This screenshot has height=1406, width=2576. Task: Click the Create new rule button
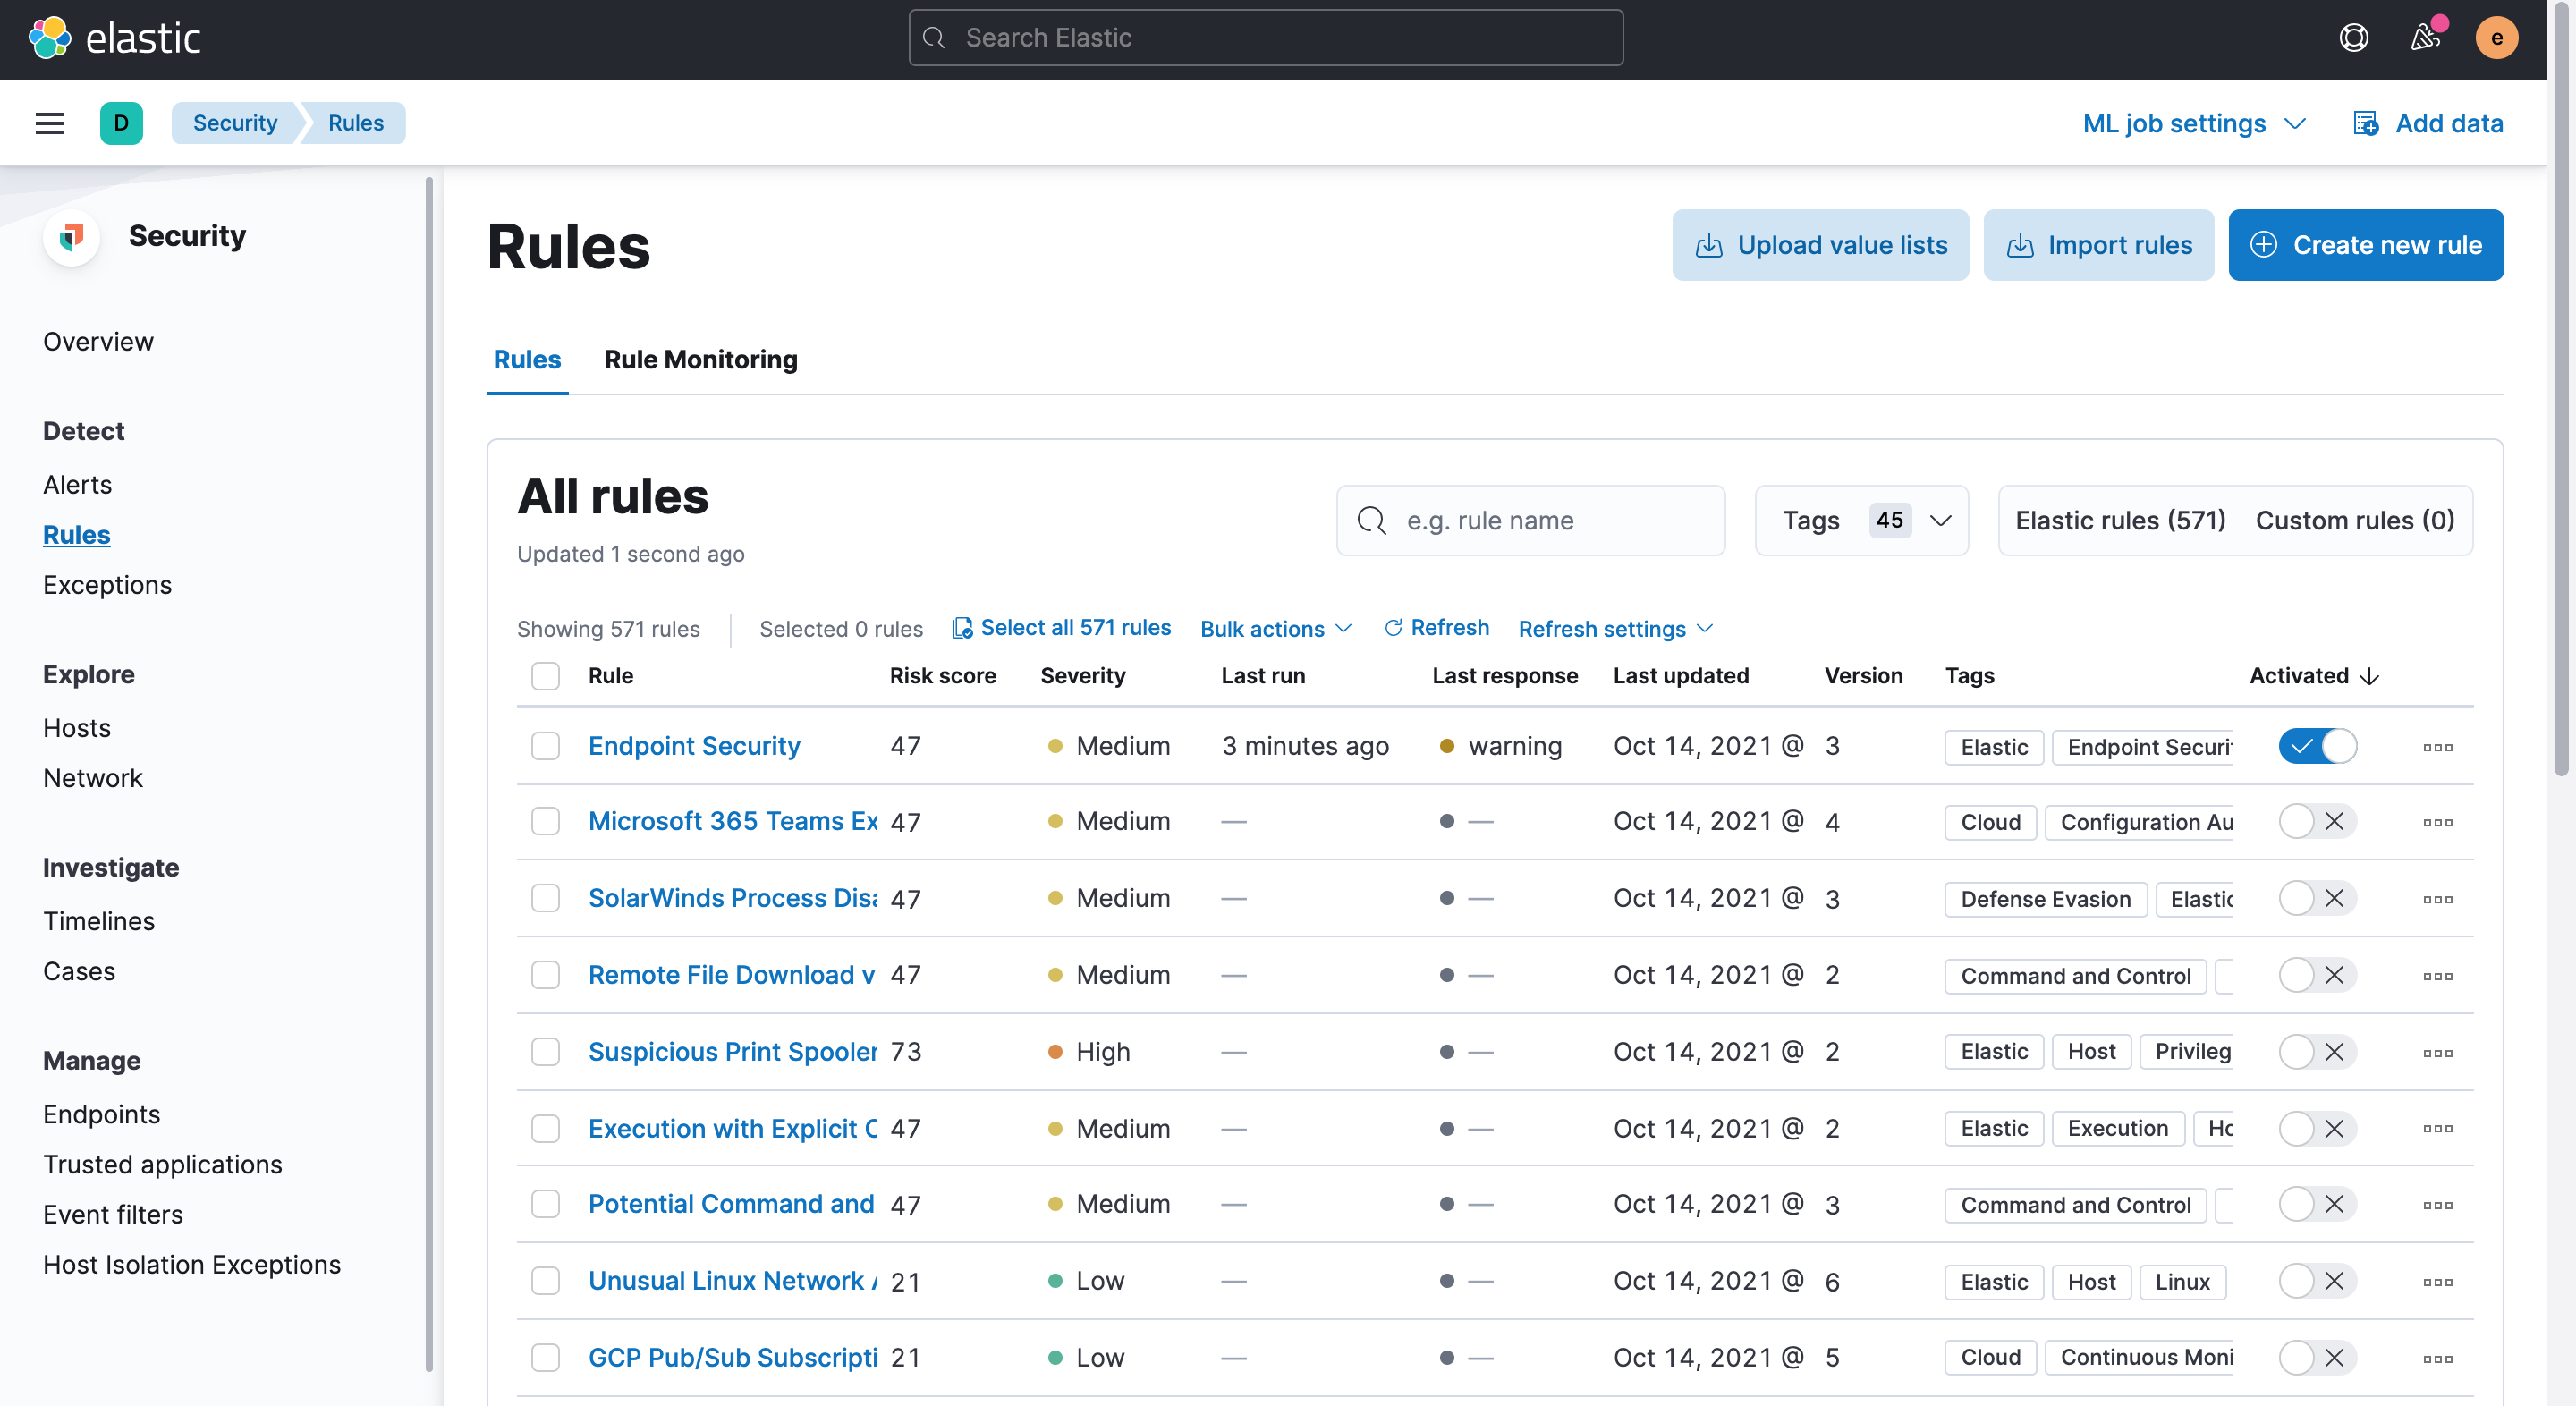[x=2365, y=245]
